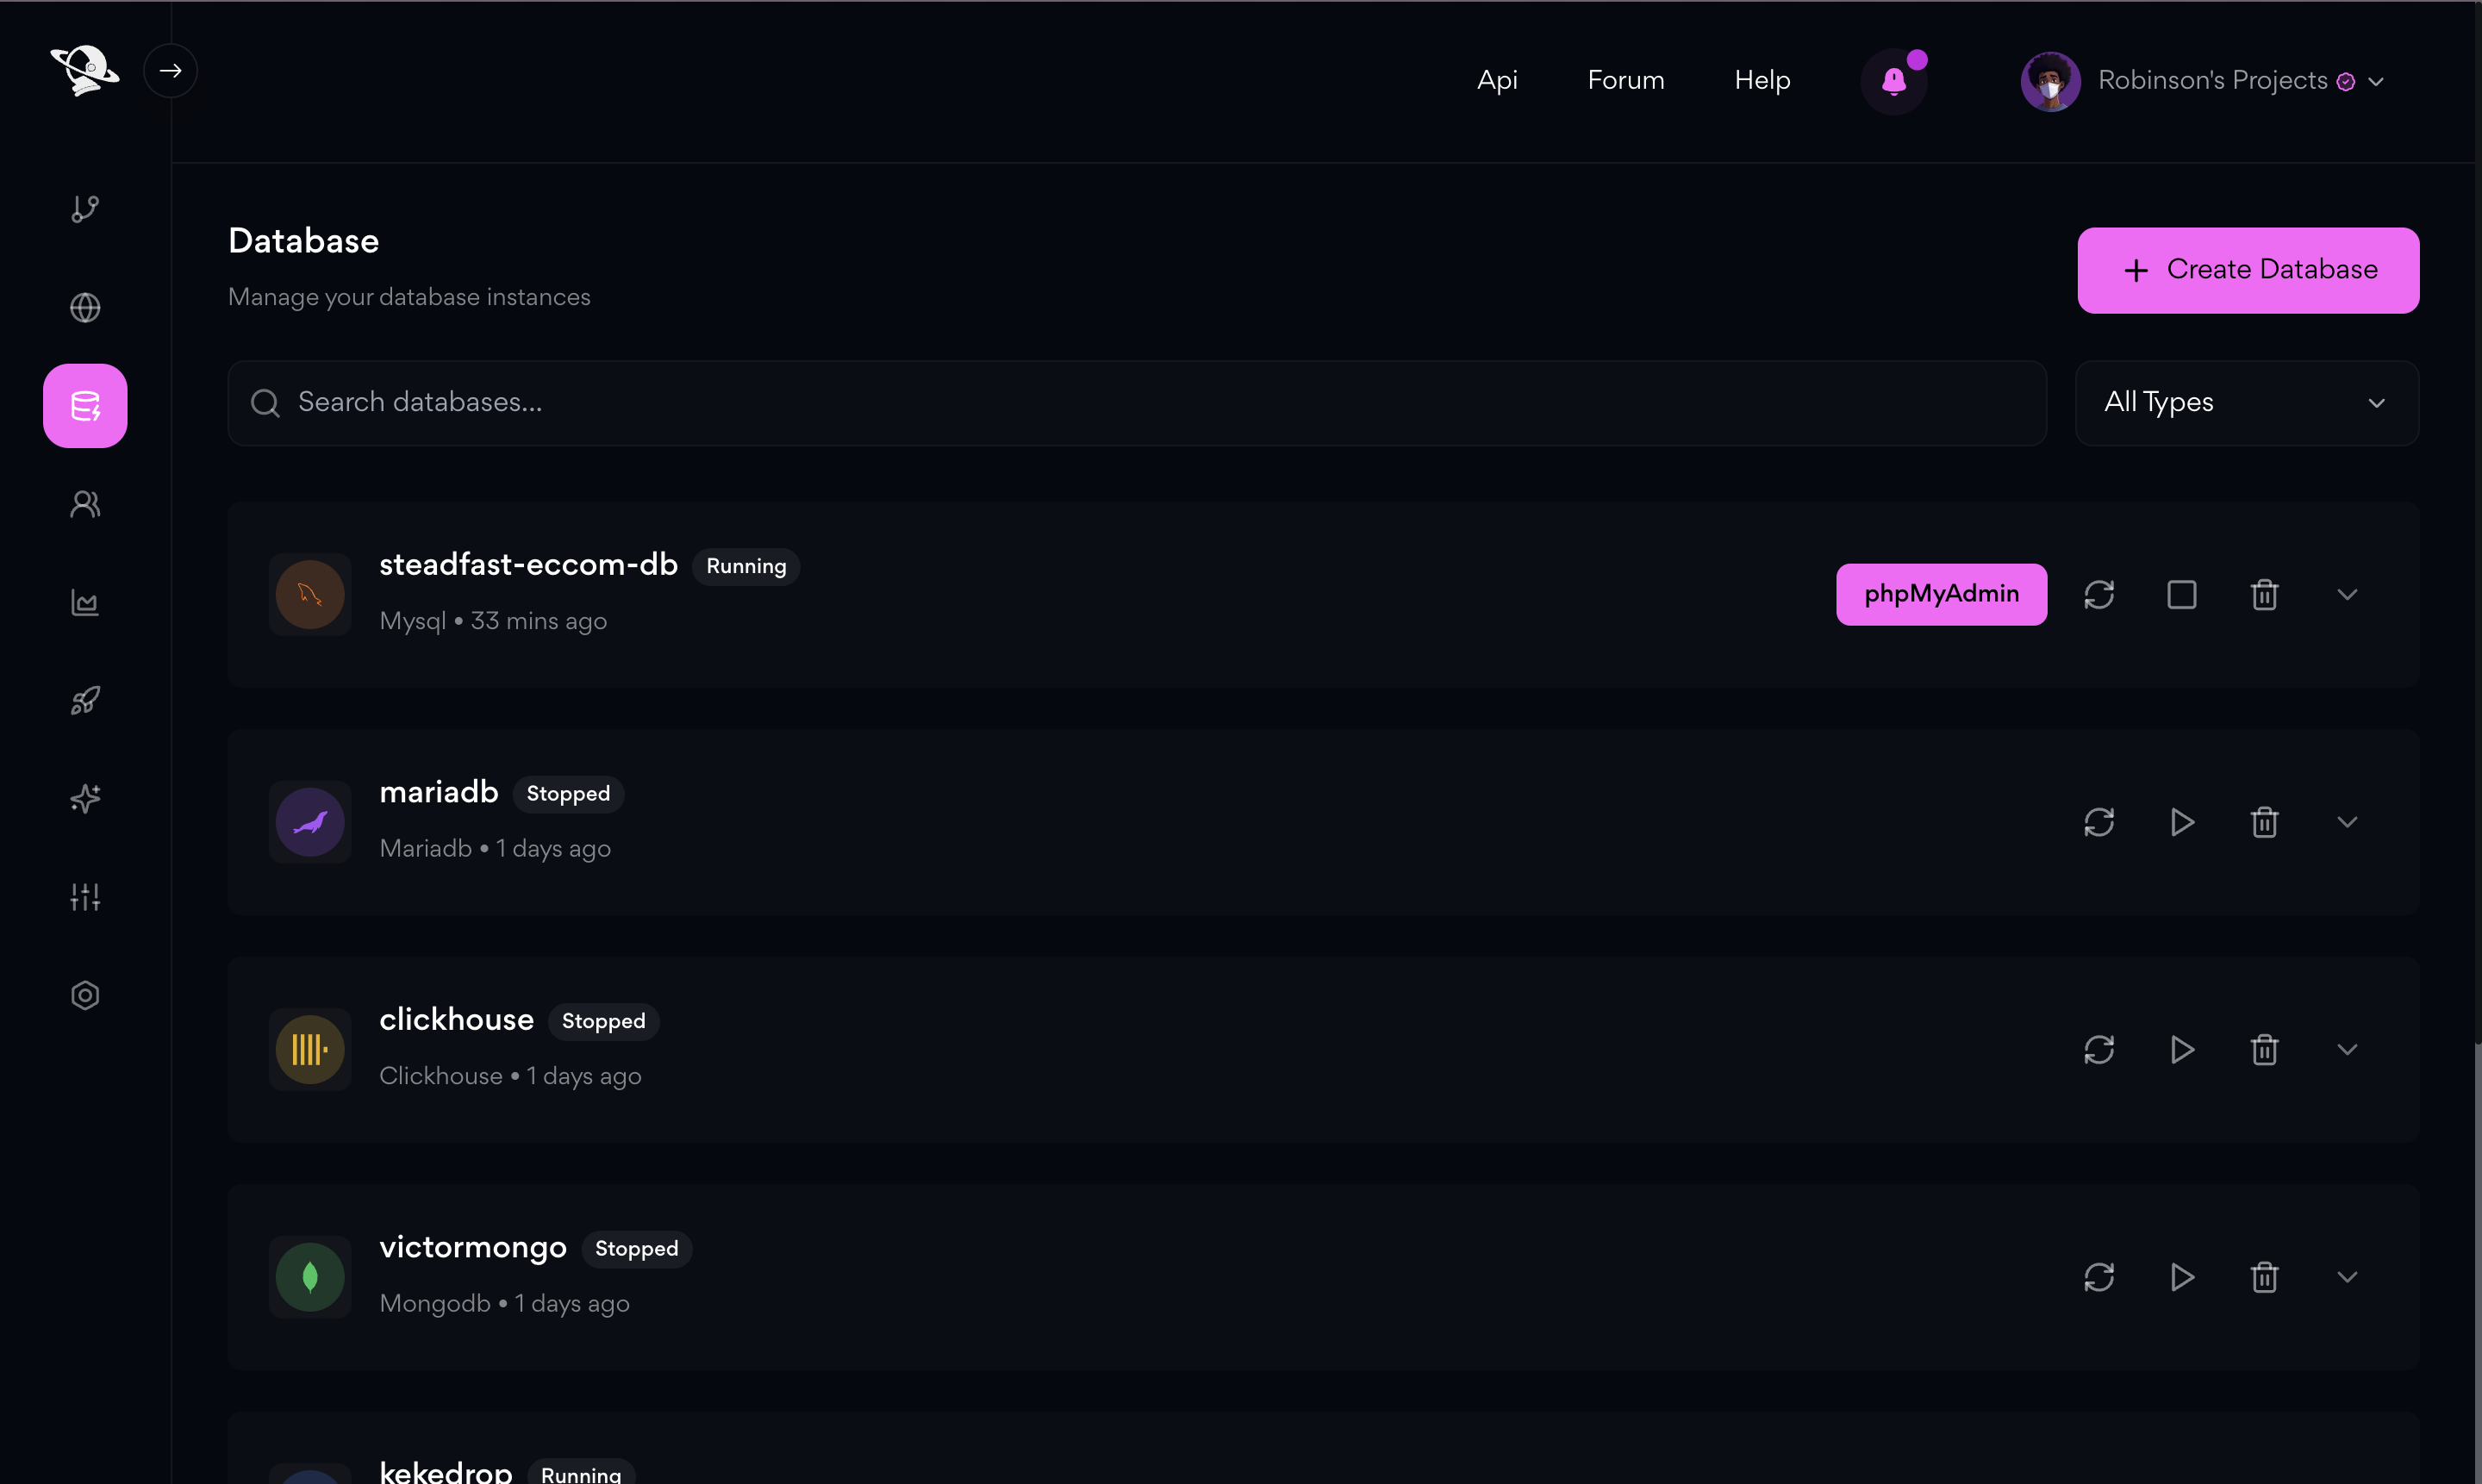Viewport: 2482px width, 1484px height.
Task: Open the sparkles AI sidebar icon
Action: tap(85, 798)
